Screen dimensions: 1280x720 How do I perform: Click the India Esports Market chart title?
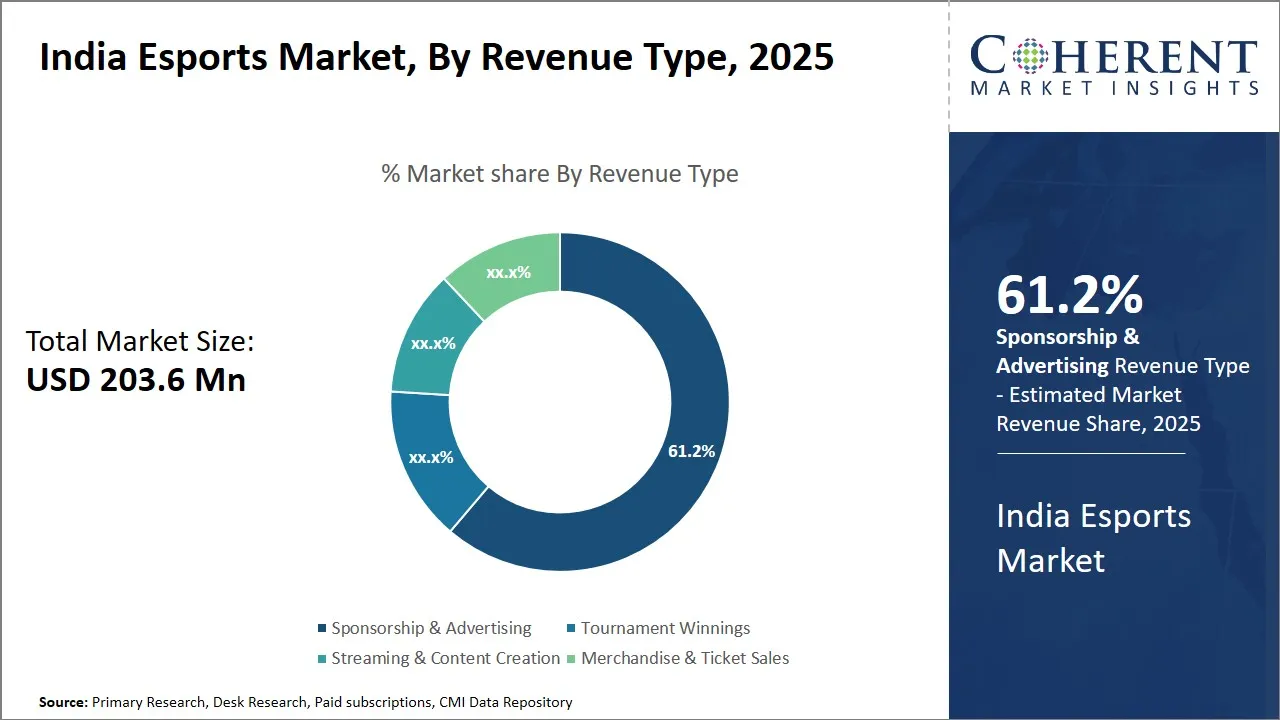click(436, 57)
